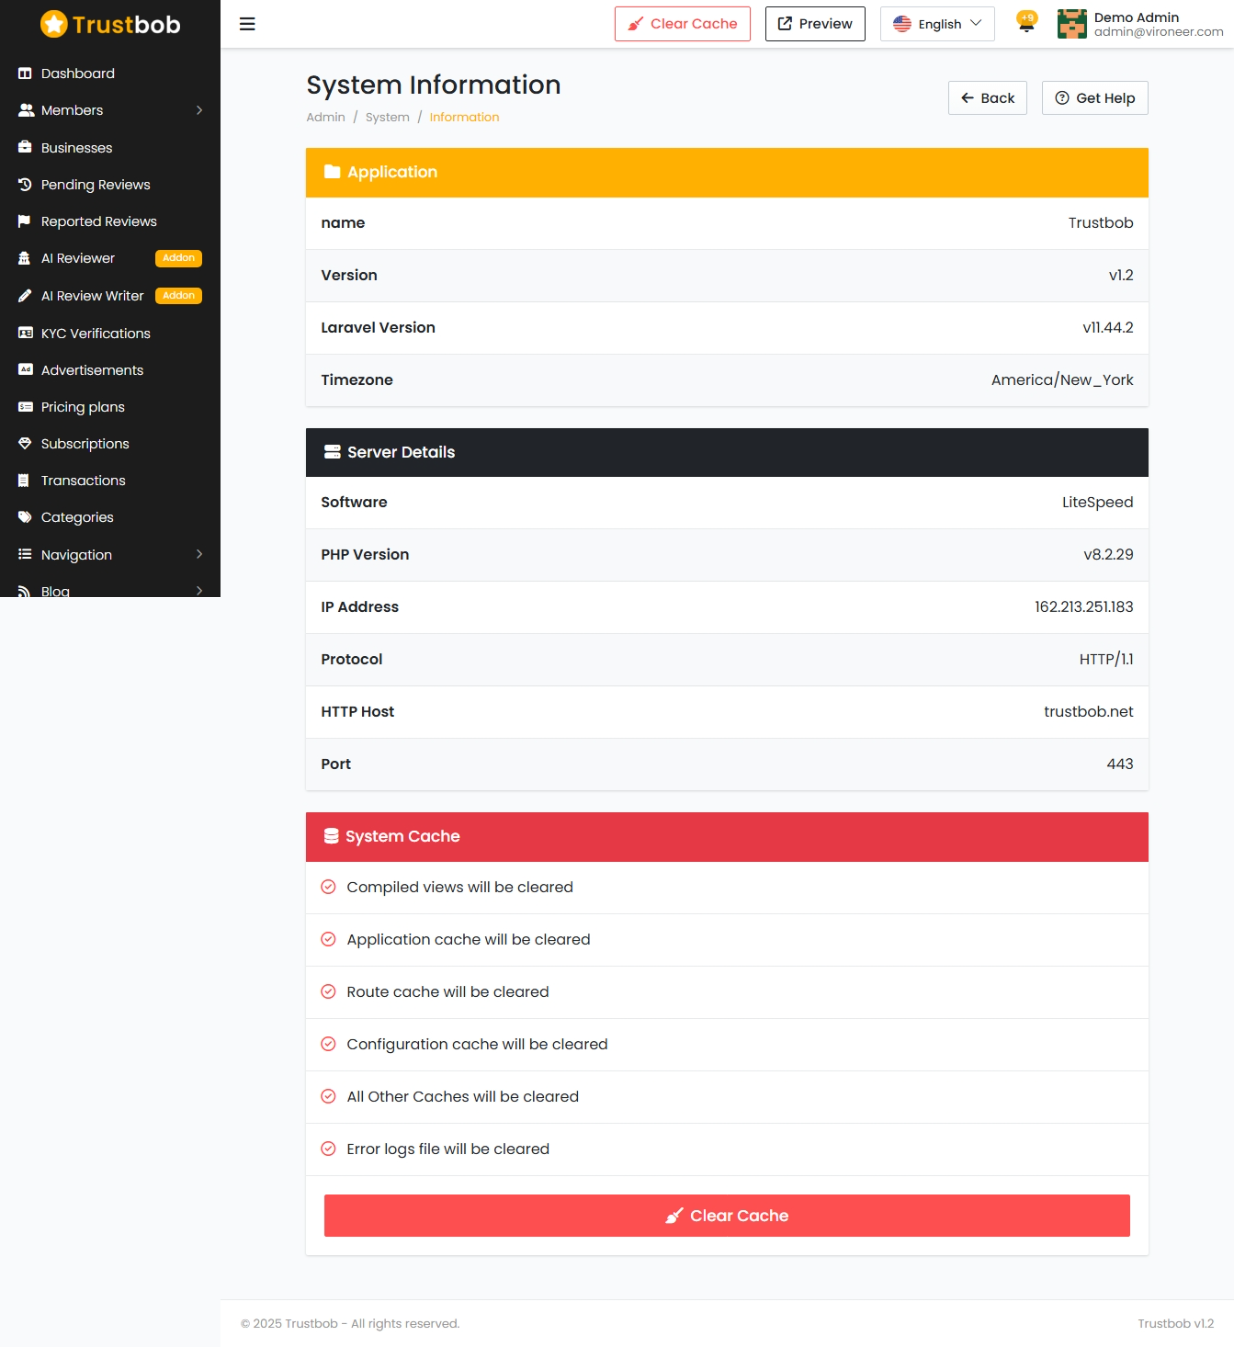This screenshot has height=1347, width=1234.
Task: Click 'All Other Caches will be cleared' text
Action: click(x=463, y=1096)
